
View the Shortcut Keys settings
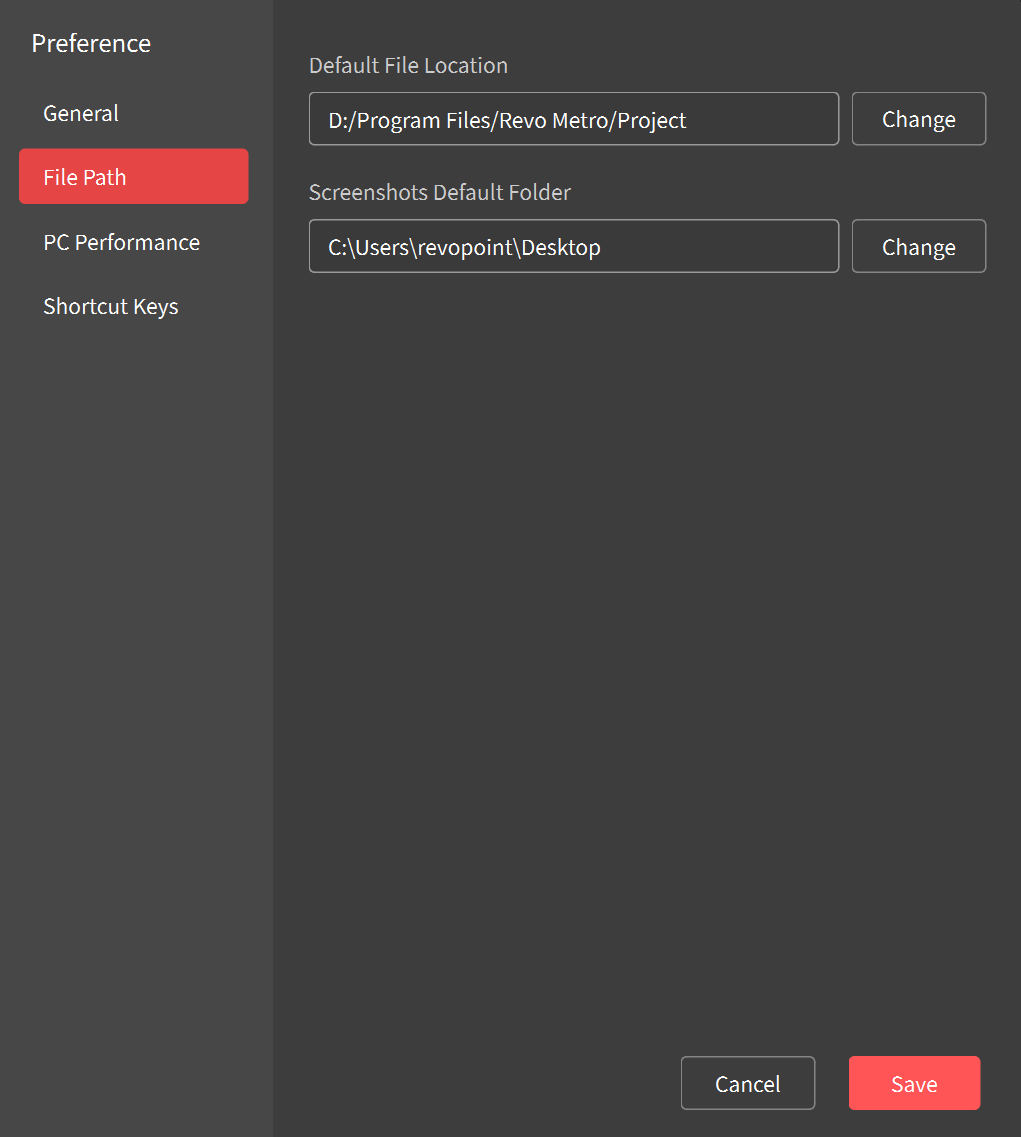110,306
